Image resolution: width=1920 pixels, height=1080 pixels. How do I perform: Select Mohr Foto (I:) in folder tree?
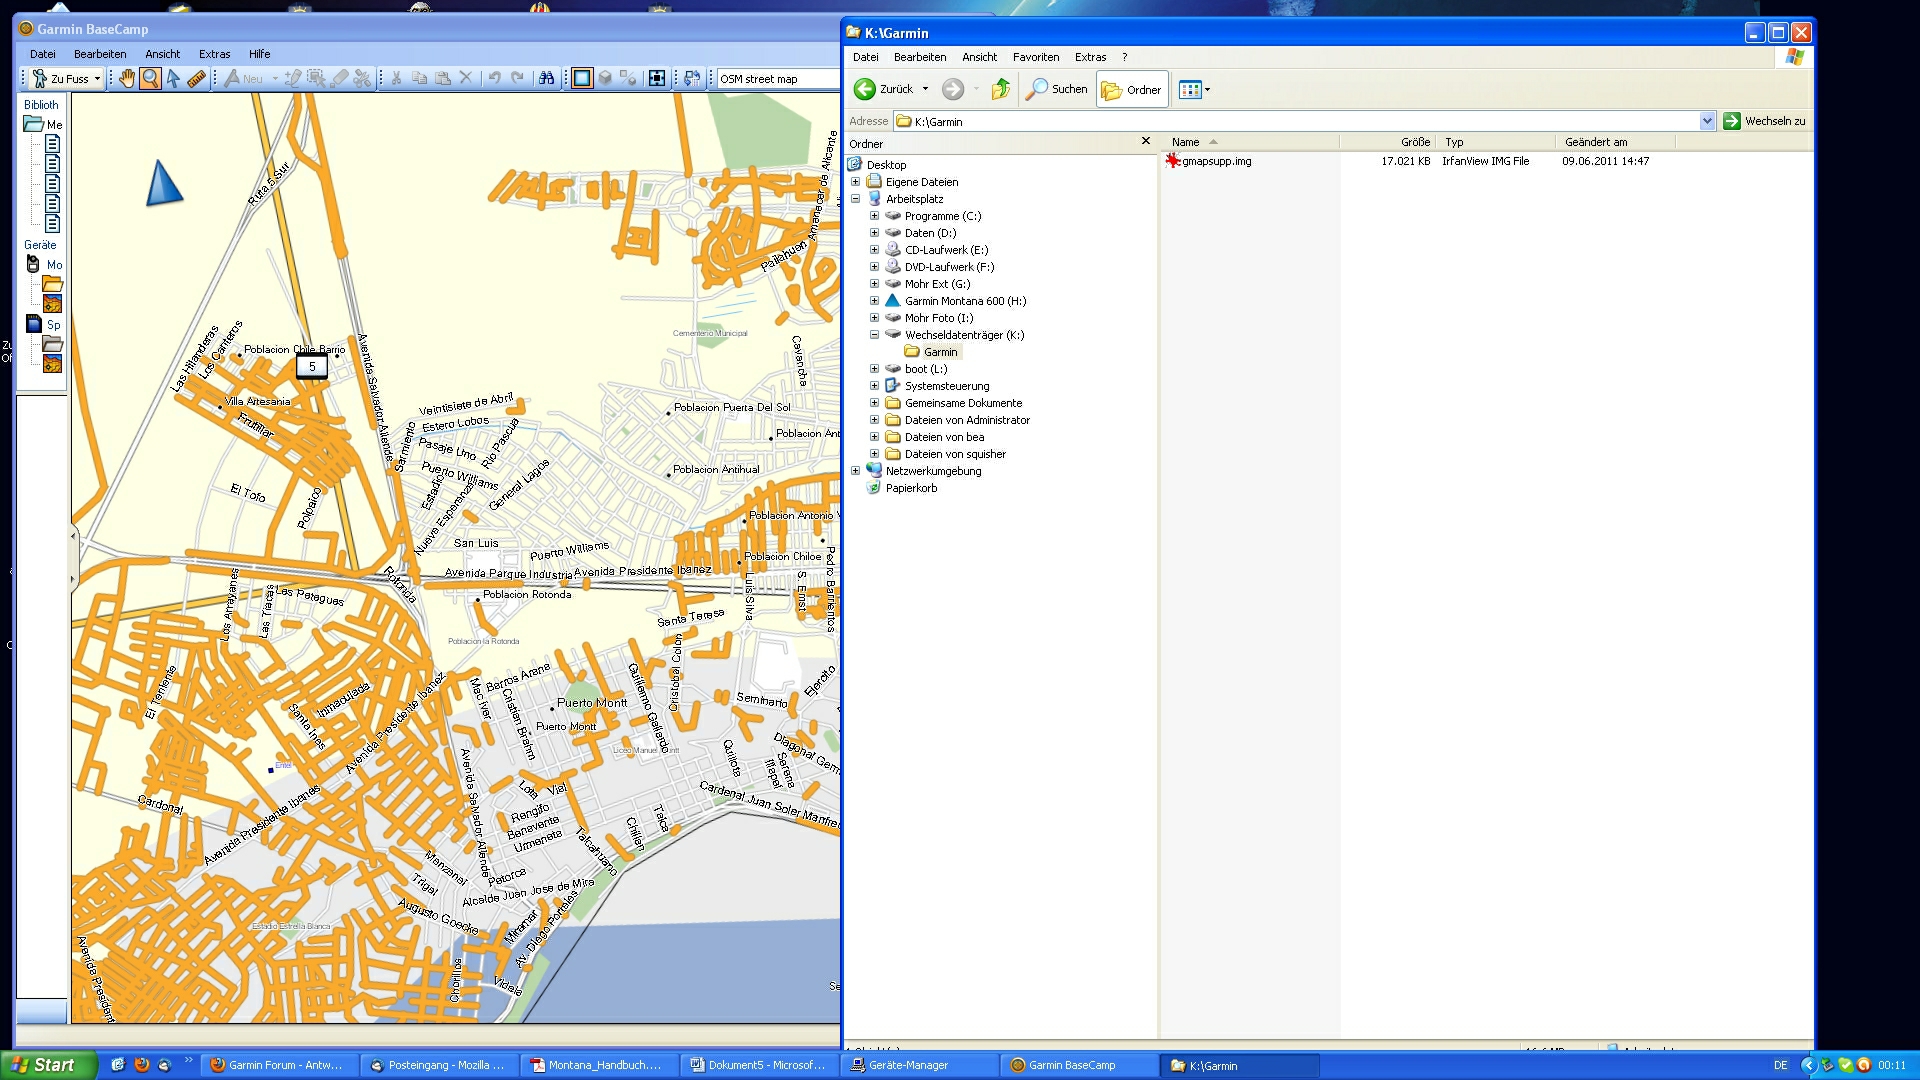pos(929,318)
